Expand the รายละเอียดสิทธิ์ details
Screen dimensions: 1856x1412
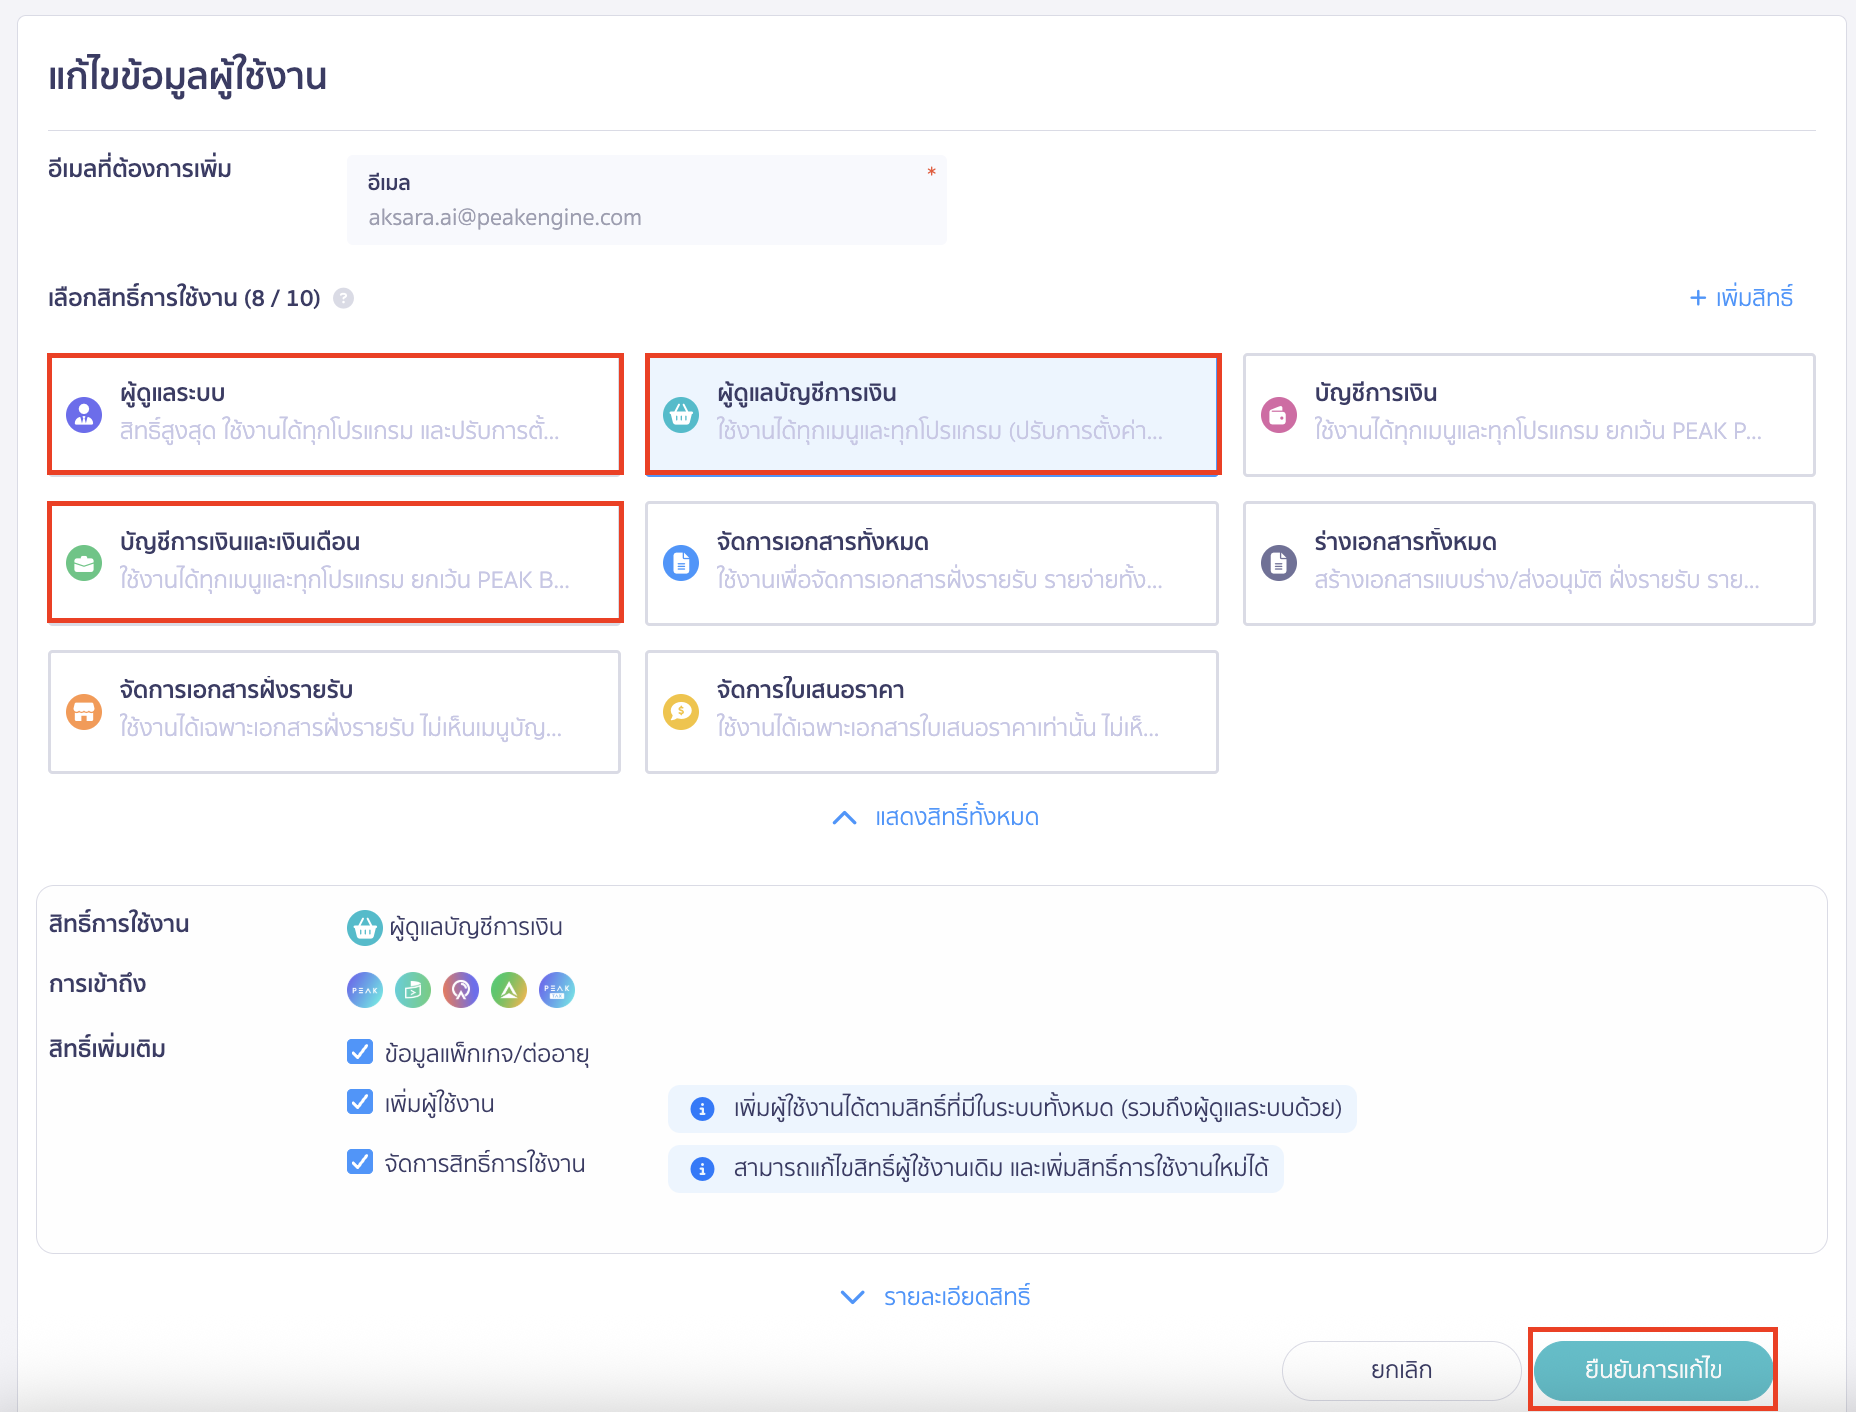[936, 1297]
